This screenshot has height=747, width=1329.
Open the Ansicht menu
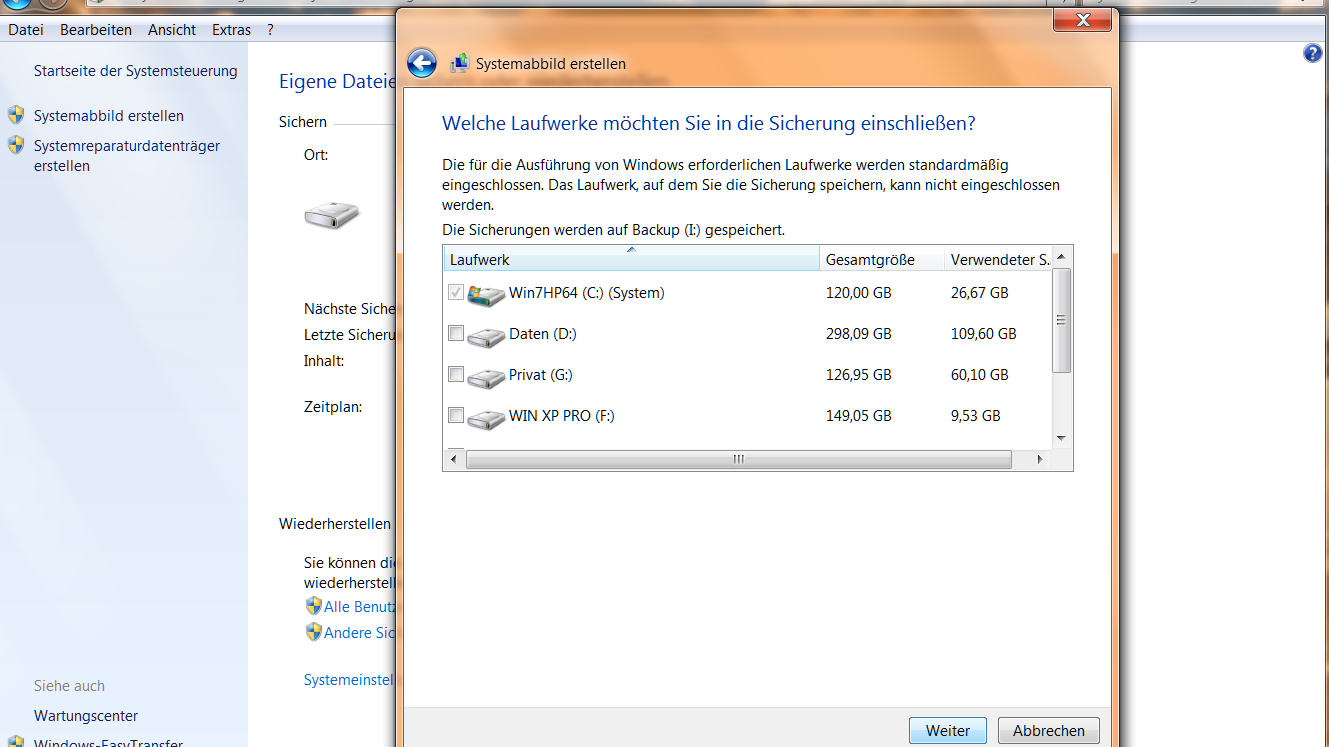tap(172, 30)
